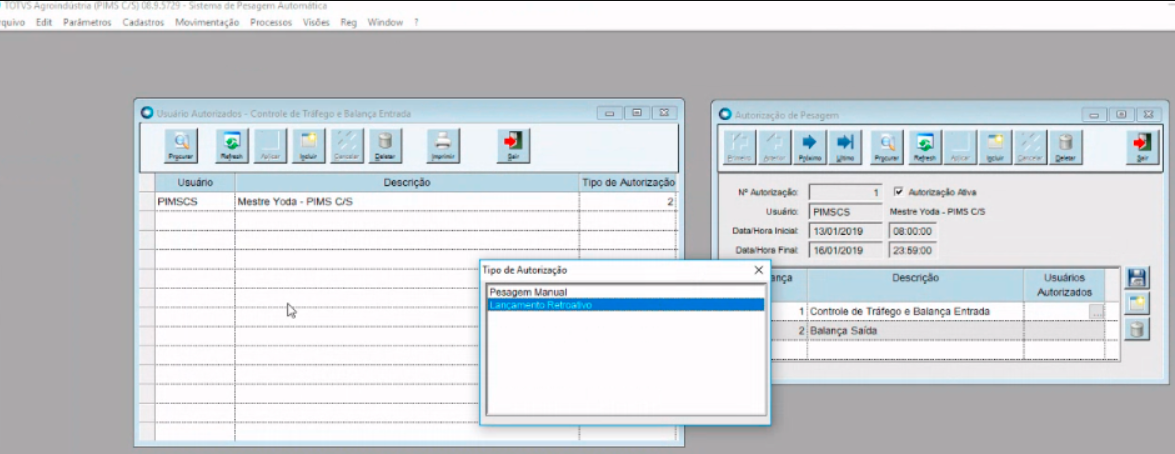Viewport: 1175px width, 454px height.
Task: Click Aplicar in Autorização de Pesagem window
Action: 960,147
